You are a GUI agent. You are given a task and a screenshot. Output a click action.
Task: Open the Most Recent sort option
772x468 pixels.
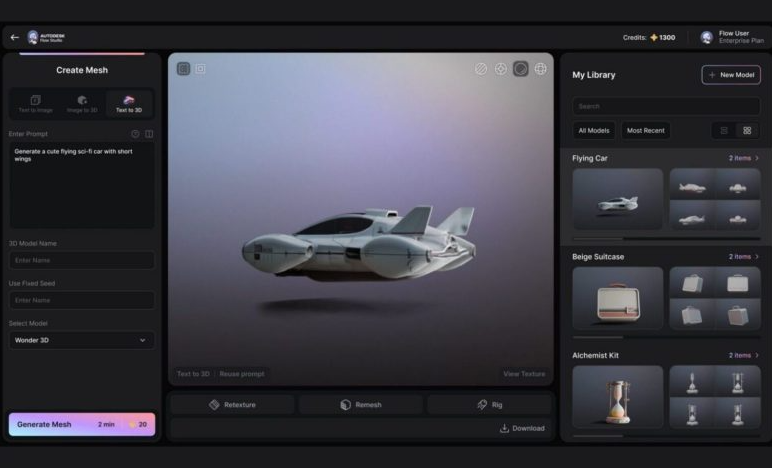(645, 130)
